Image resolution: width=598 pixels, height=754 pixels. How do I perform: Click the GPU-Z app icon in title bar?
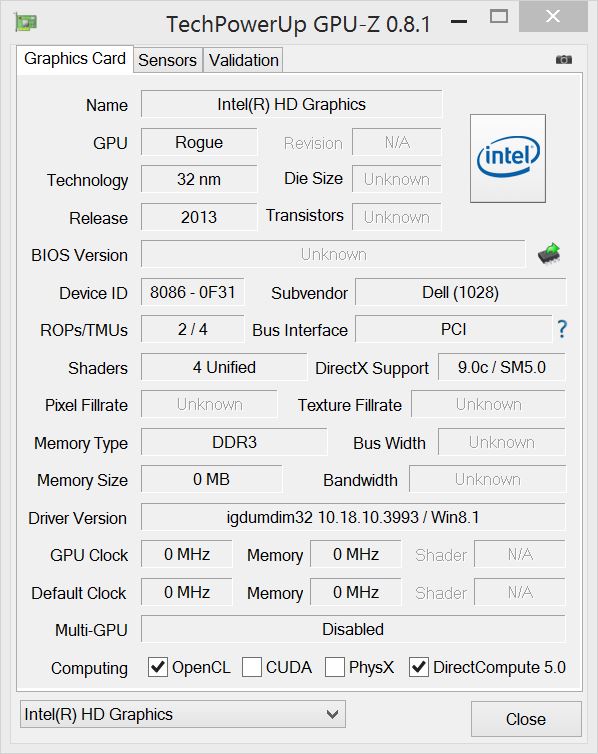[x=26, y=22]
